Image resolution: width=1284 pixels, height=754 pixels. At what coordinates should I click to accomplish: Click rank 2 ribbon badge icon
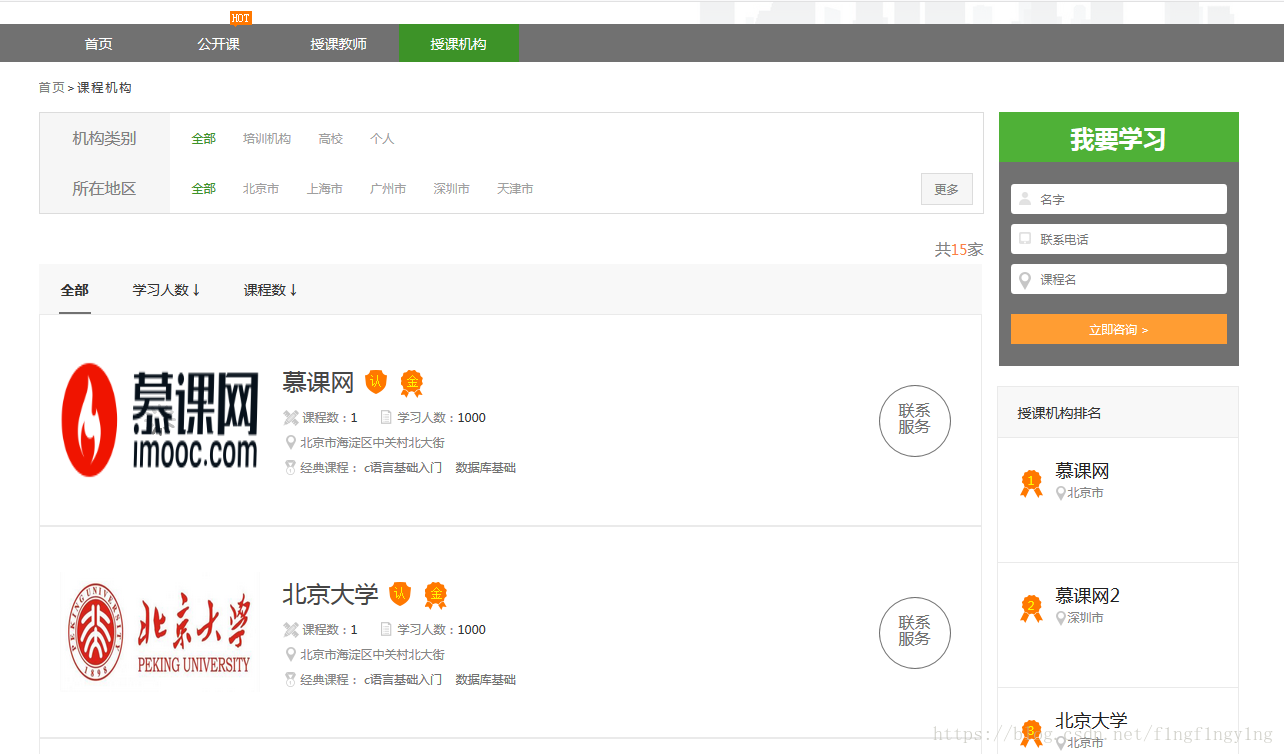[x=1031, y=608]
